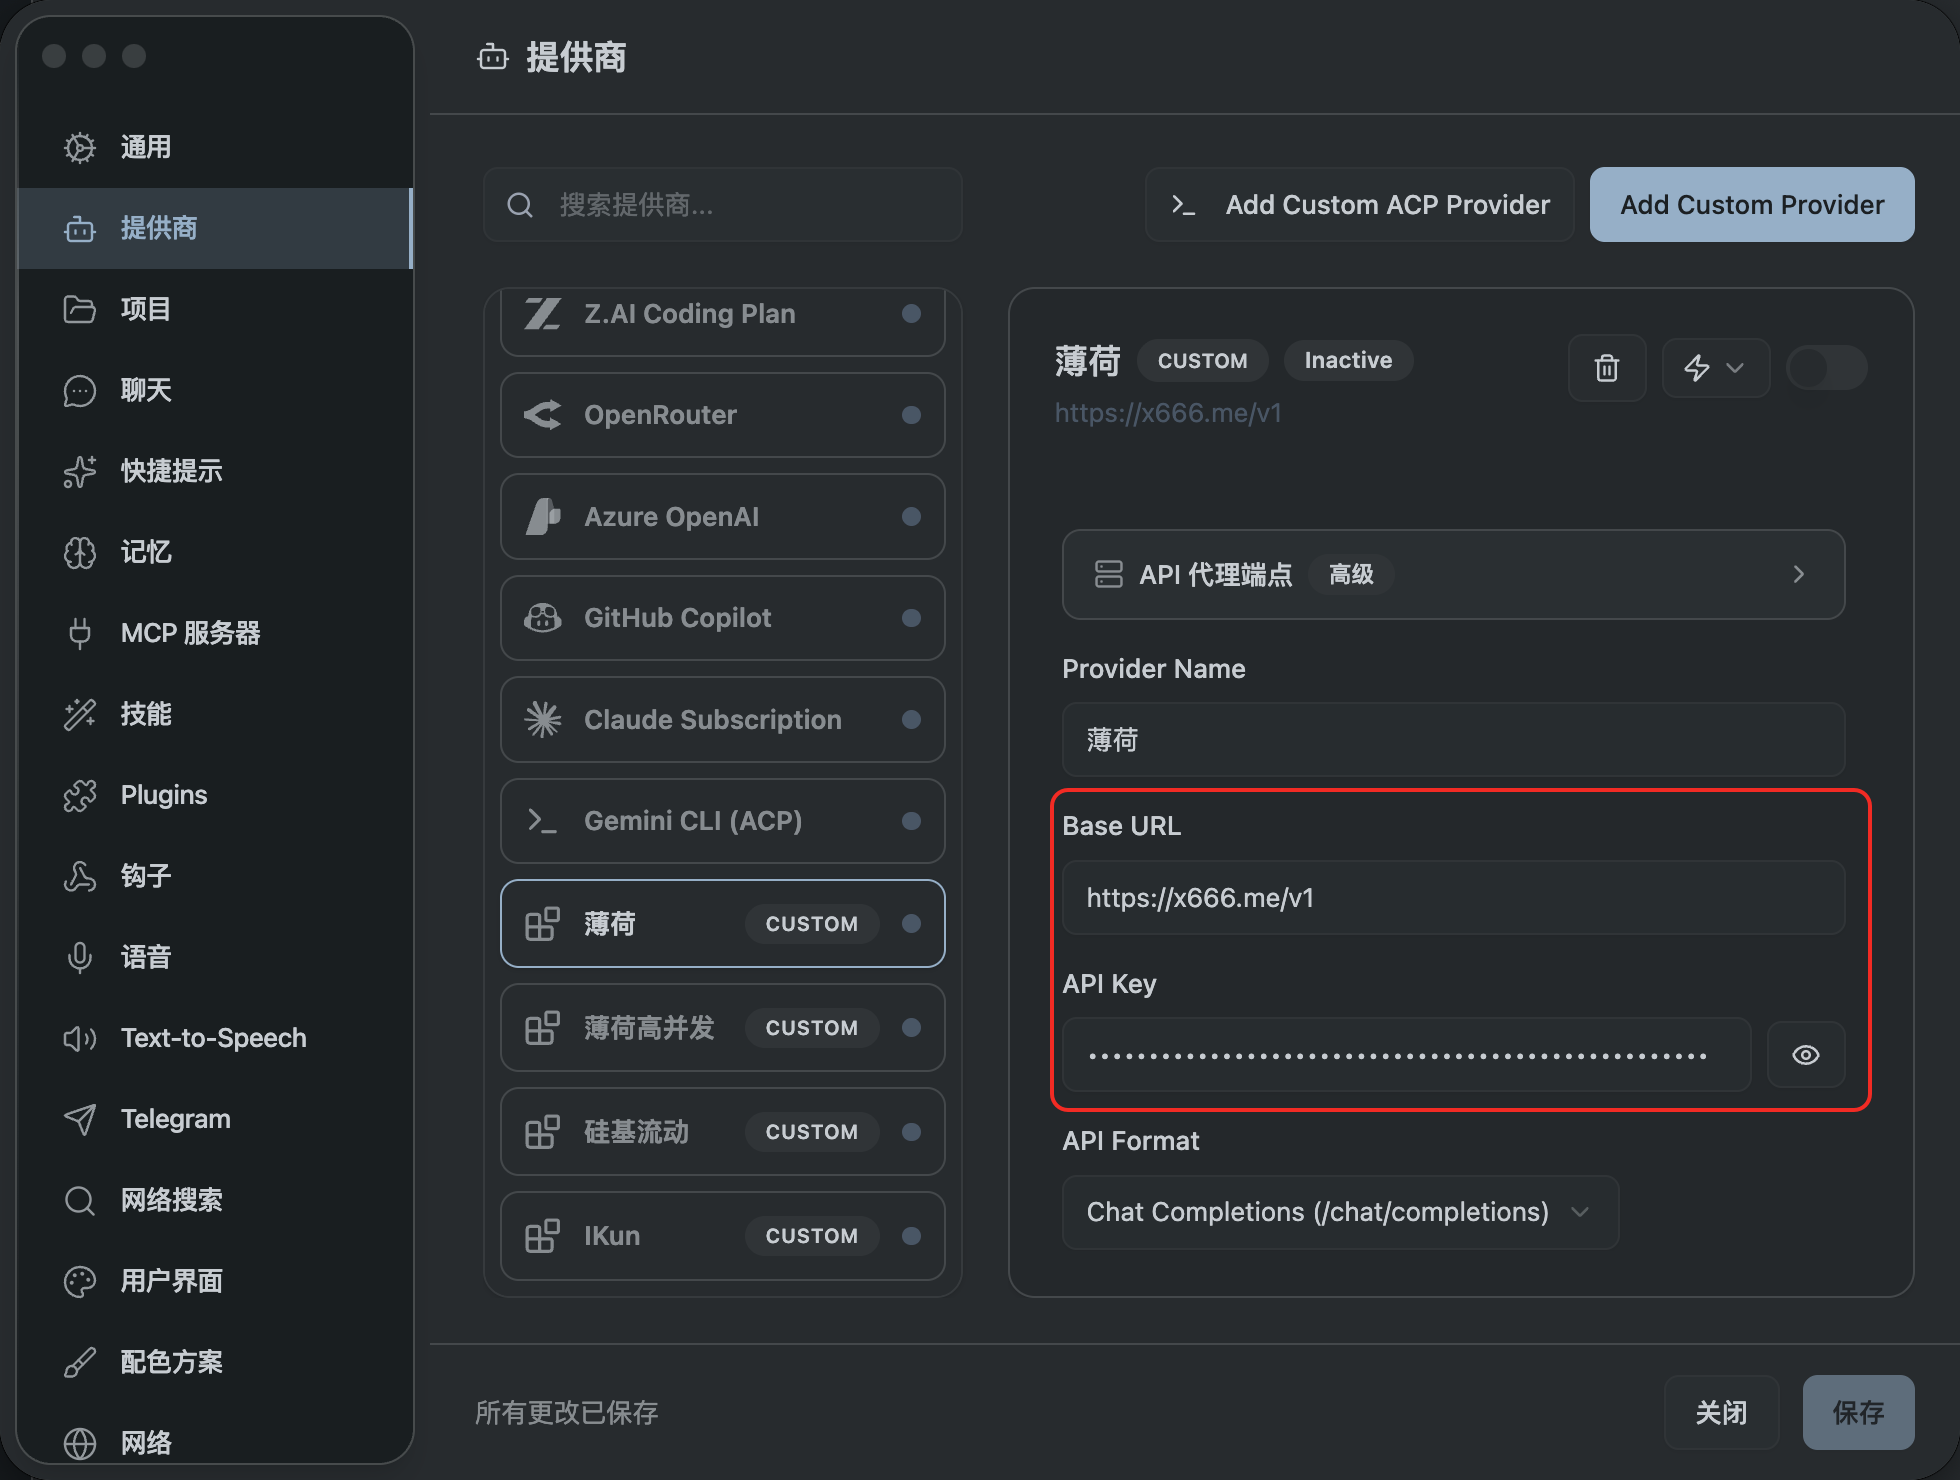Open the lightning bolt test dropdown
Image resolution: width=1960 pixels, height=1480 pixels.
(1715, 368)
